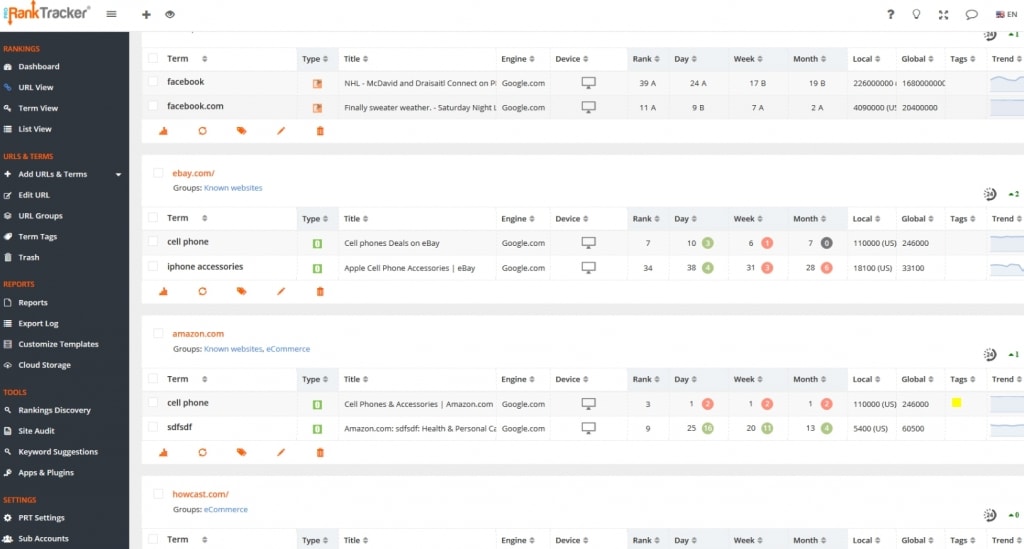Image resolution: width=1024 pixels, height=549 pixels.
Task: Sort the amazon.com table by Week
Action: (748, 379)
